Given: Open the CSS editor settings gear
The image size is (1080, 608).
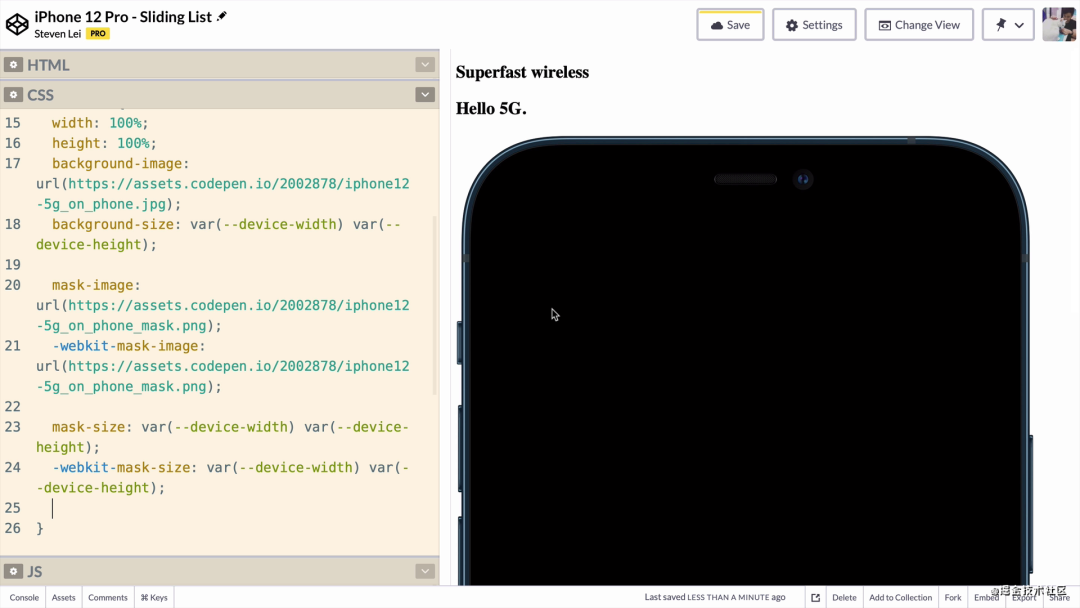Looking at the screenshot, I should click(x=13, y=94).
